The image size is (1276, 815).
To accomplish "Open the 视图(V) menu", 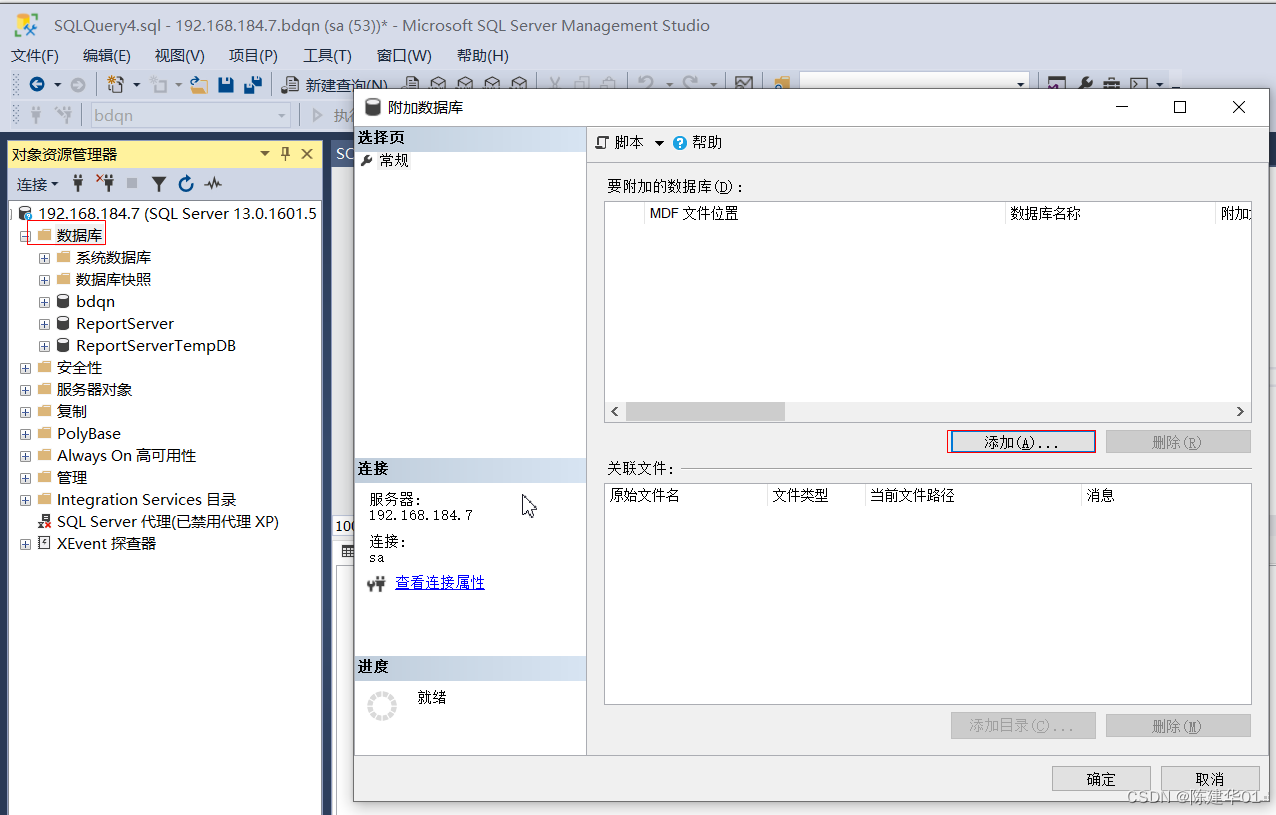I will click(x=180, y=56).
